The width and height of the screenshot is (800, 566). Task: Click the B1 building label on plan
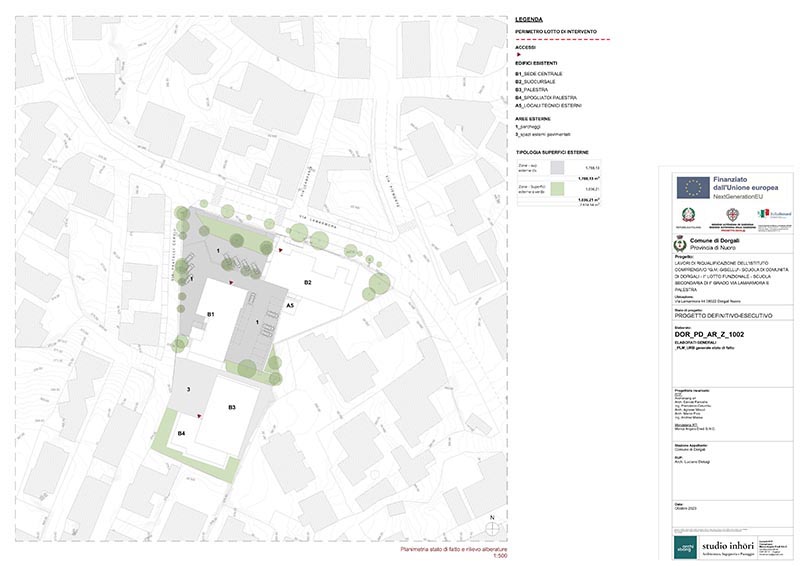[x=211, y=315]
